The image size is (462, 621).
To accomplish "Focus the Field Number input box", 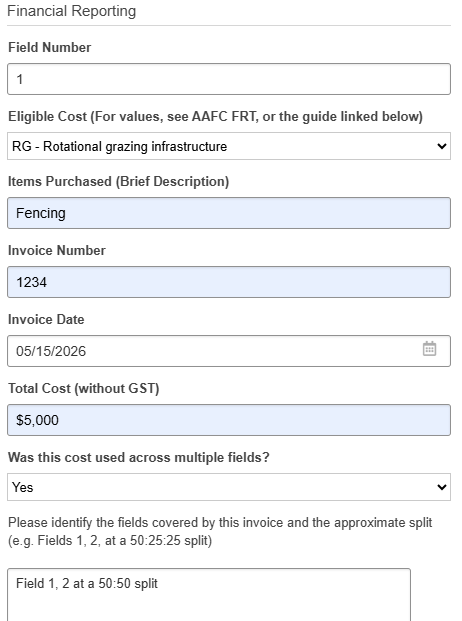I will coord(229,79).
